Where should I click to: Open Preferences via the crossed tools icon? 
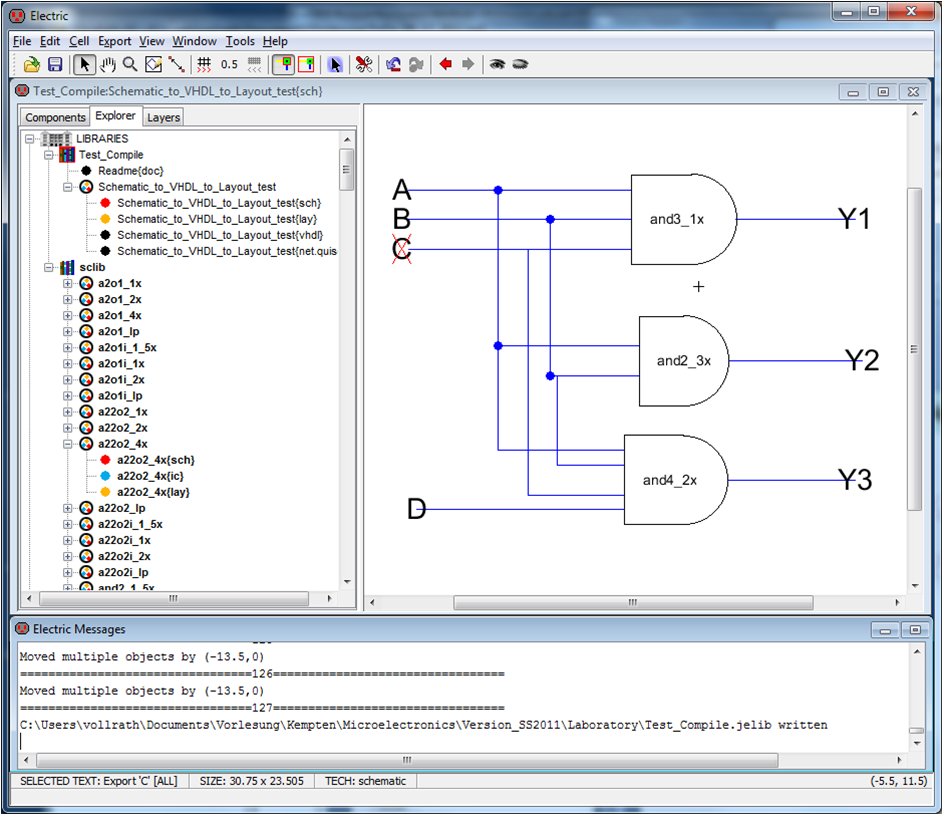(x=364, y=64)
